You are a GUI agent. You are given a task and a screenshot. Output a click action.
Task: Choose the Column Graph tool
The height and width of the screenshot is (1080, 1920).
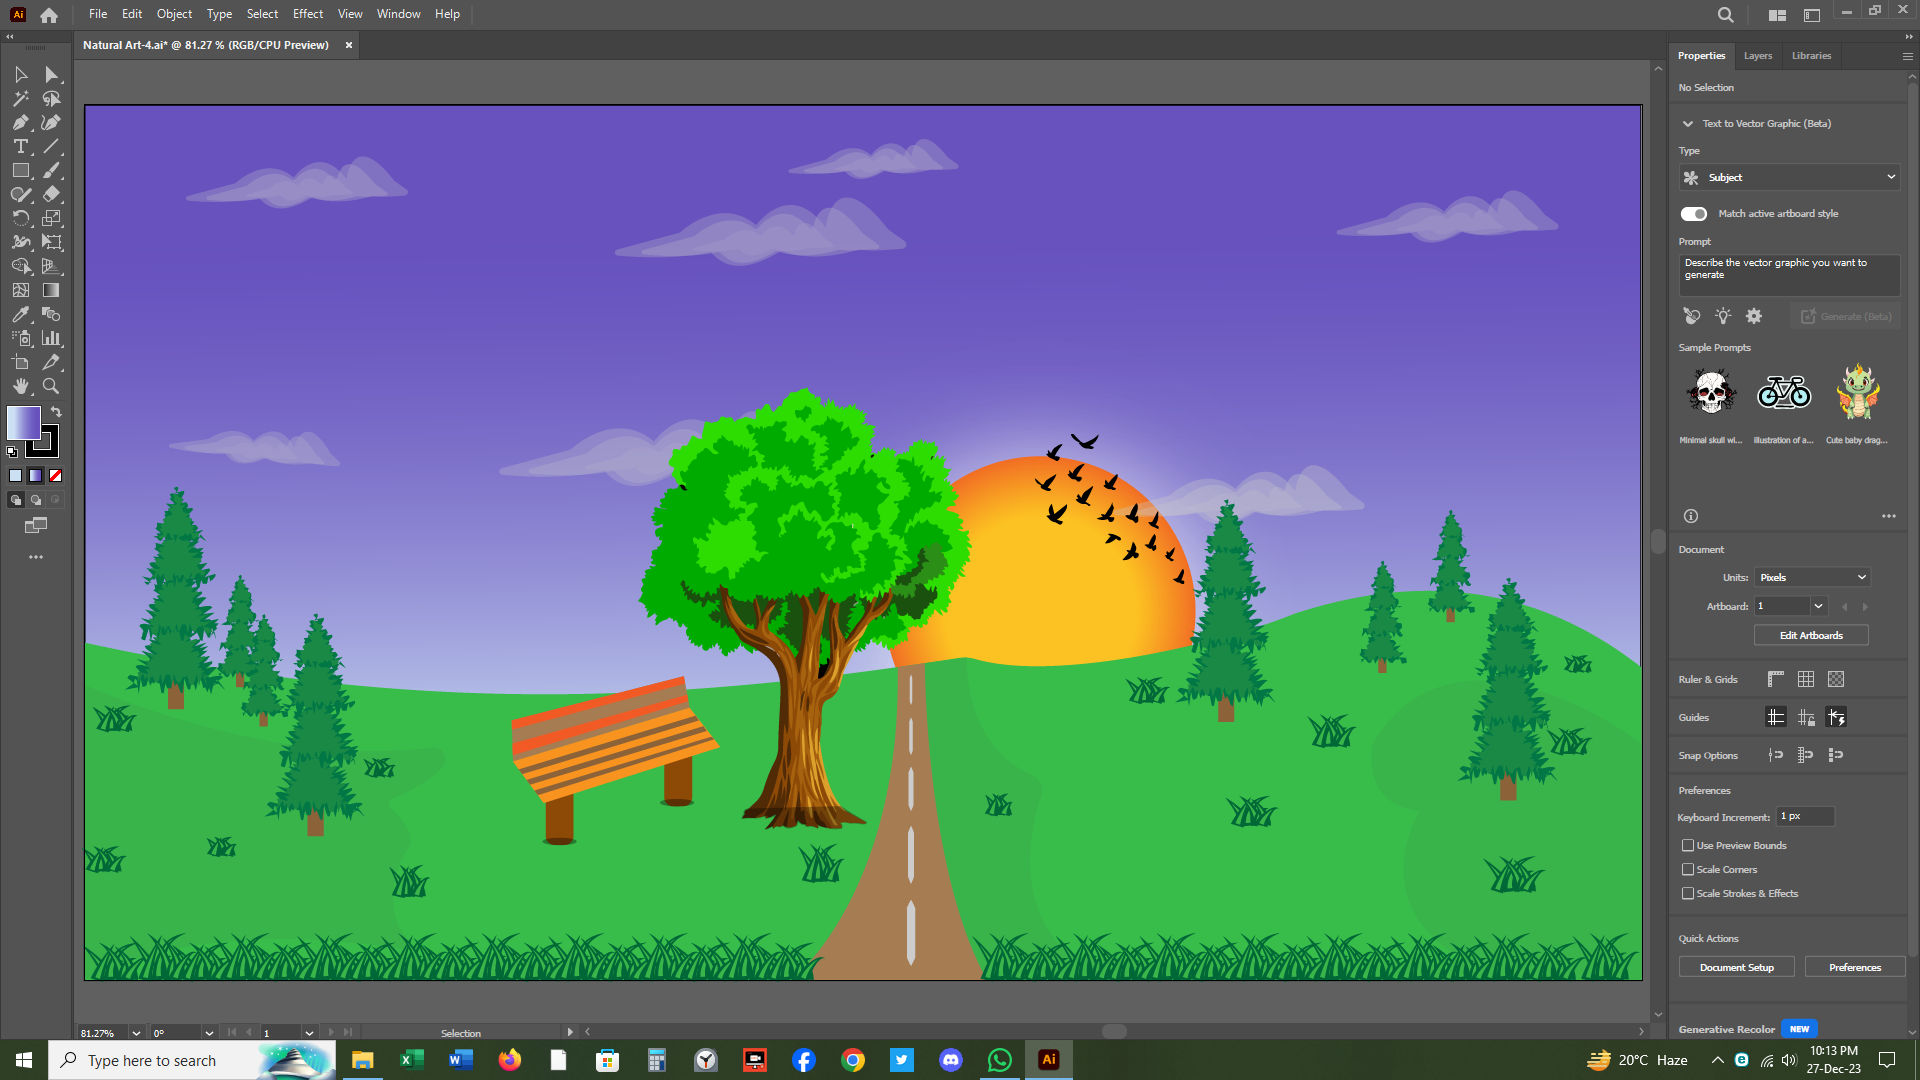[x=51, y=339]
